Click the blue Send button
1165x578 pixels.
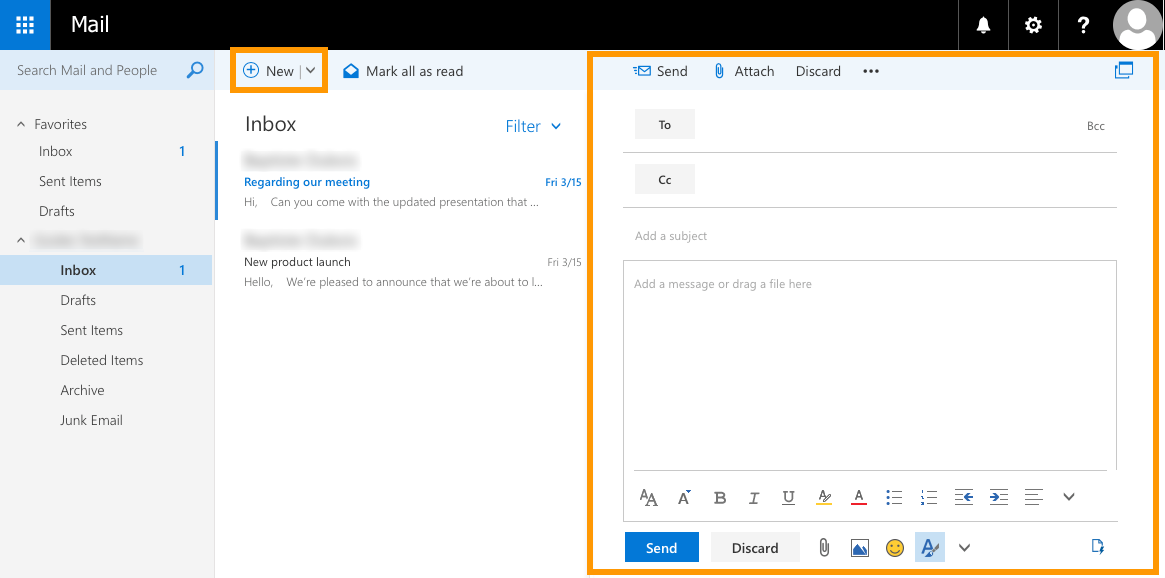pyautogui.click(x=661, y=548)
